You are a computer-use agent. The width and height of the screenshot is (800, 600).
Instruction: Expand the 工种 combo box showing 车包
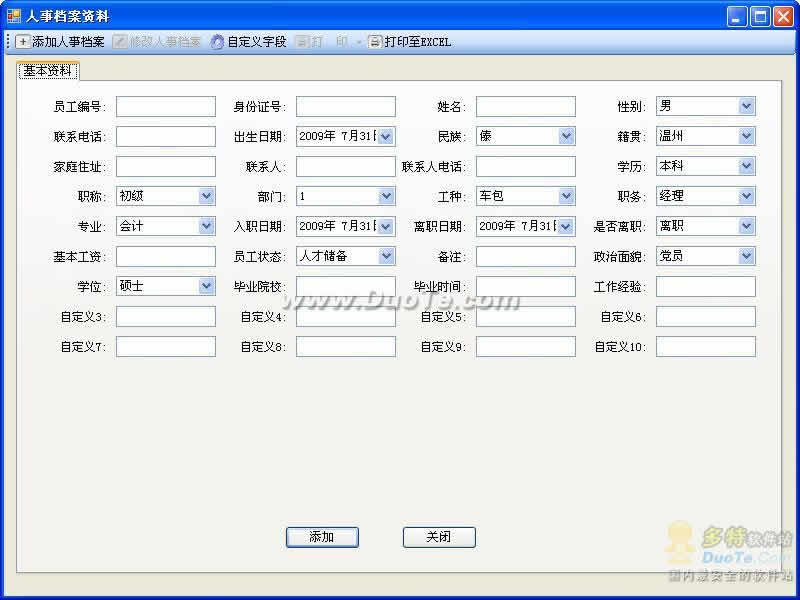pos(526,196)
